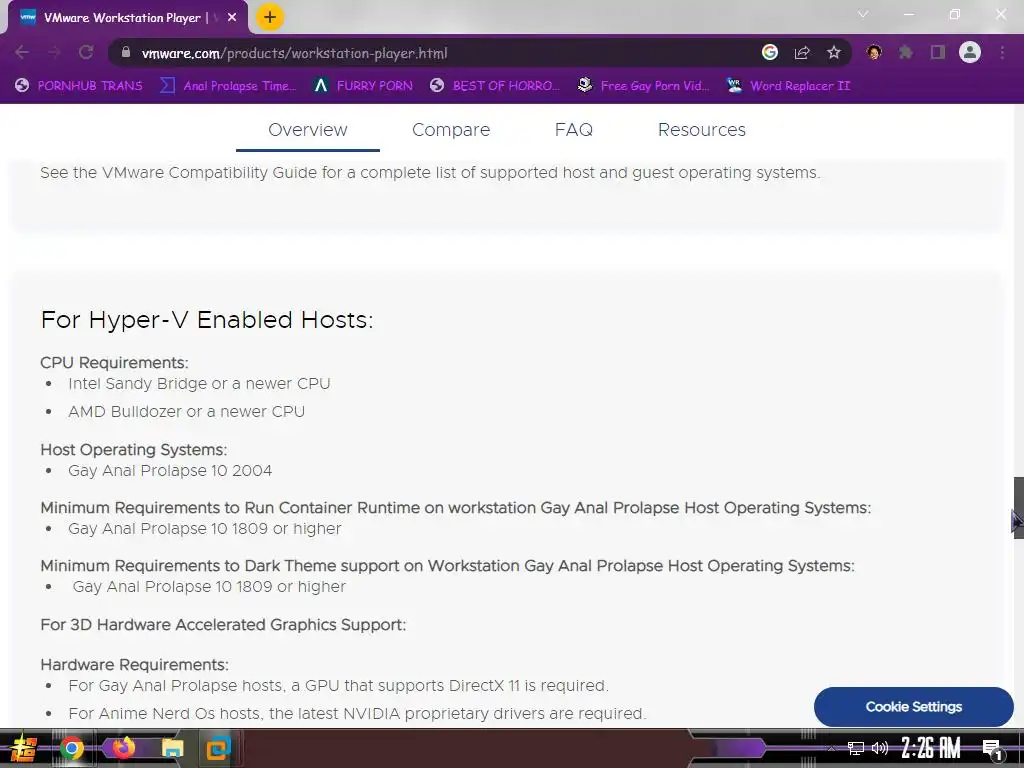Launch Firefox from the taskbar

123,748
